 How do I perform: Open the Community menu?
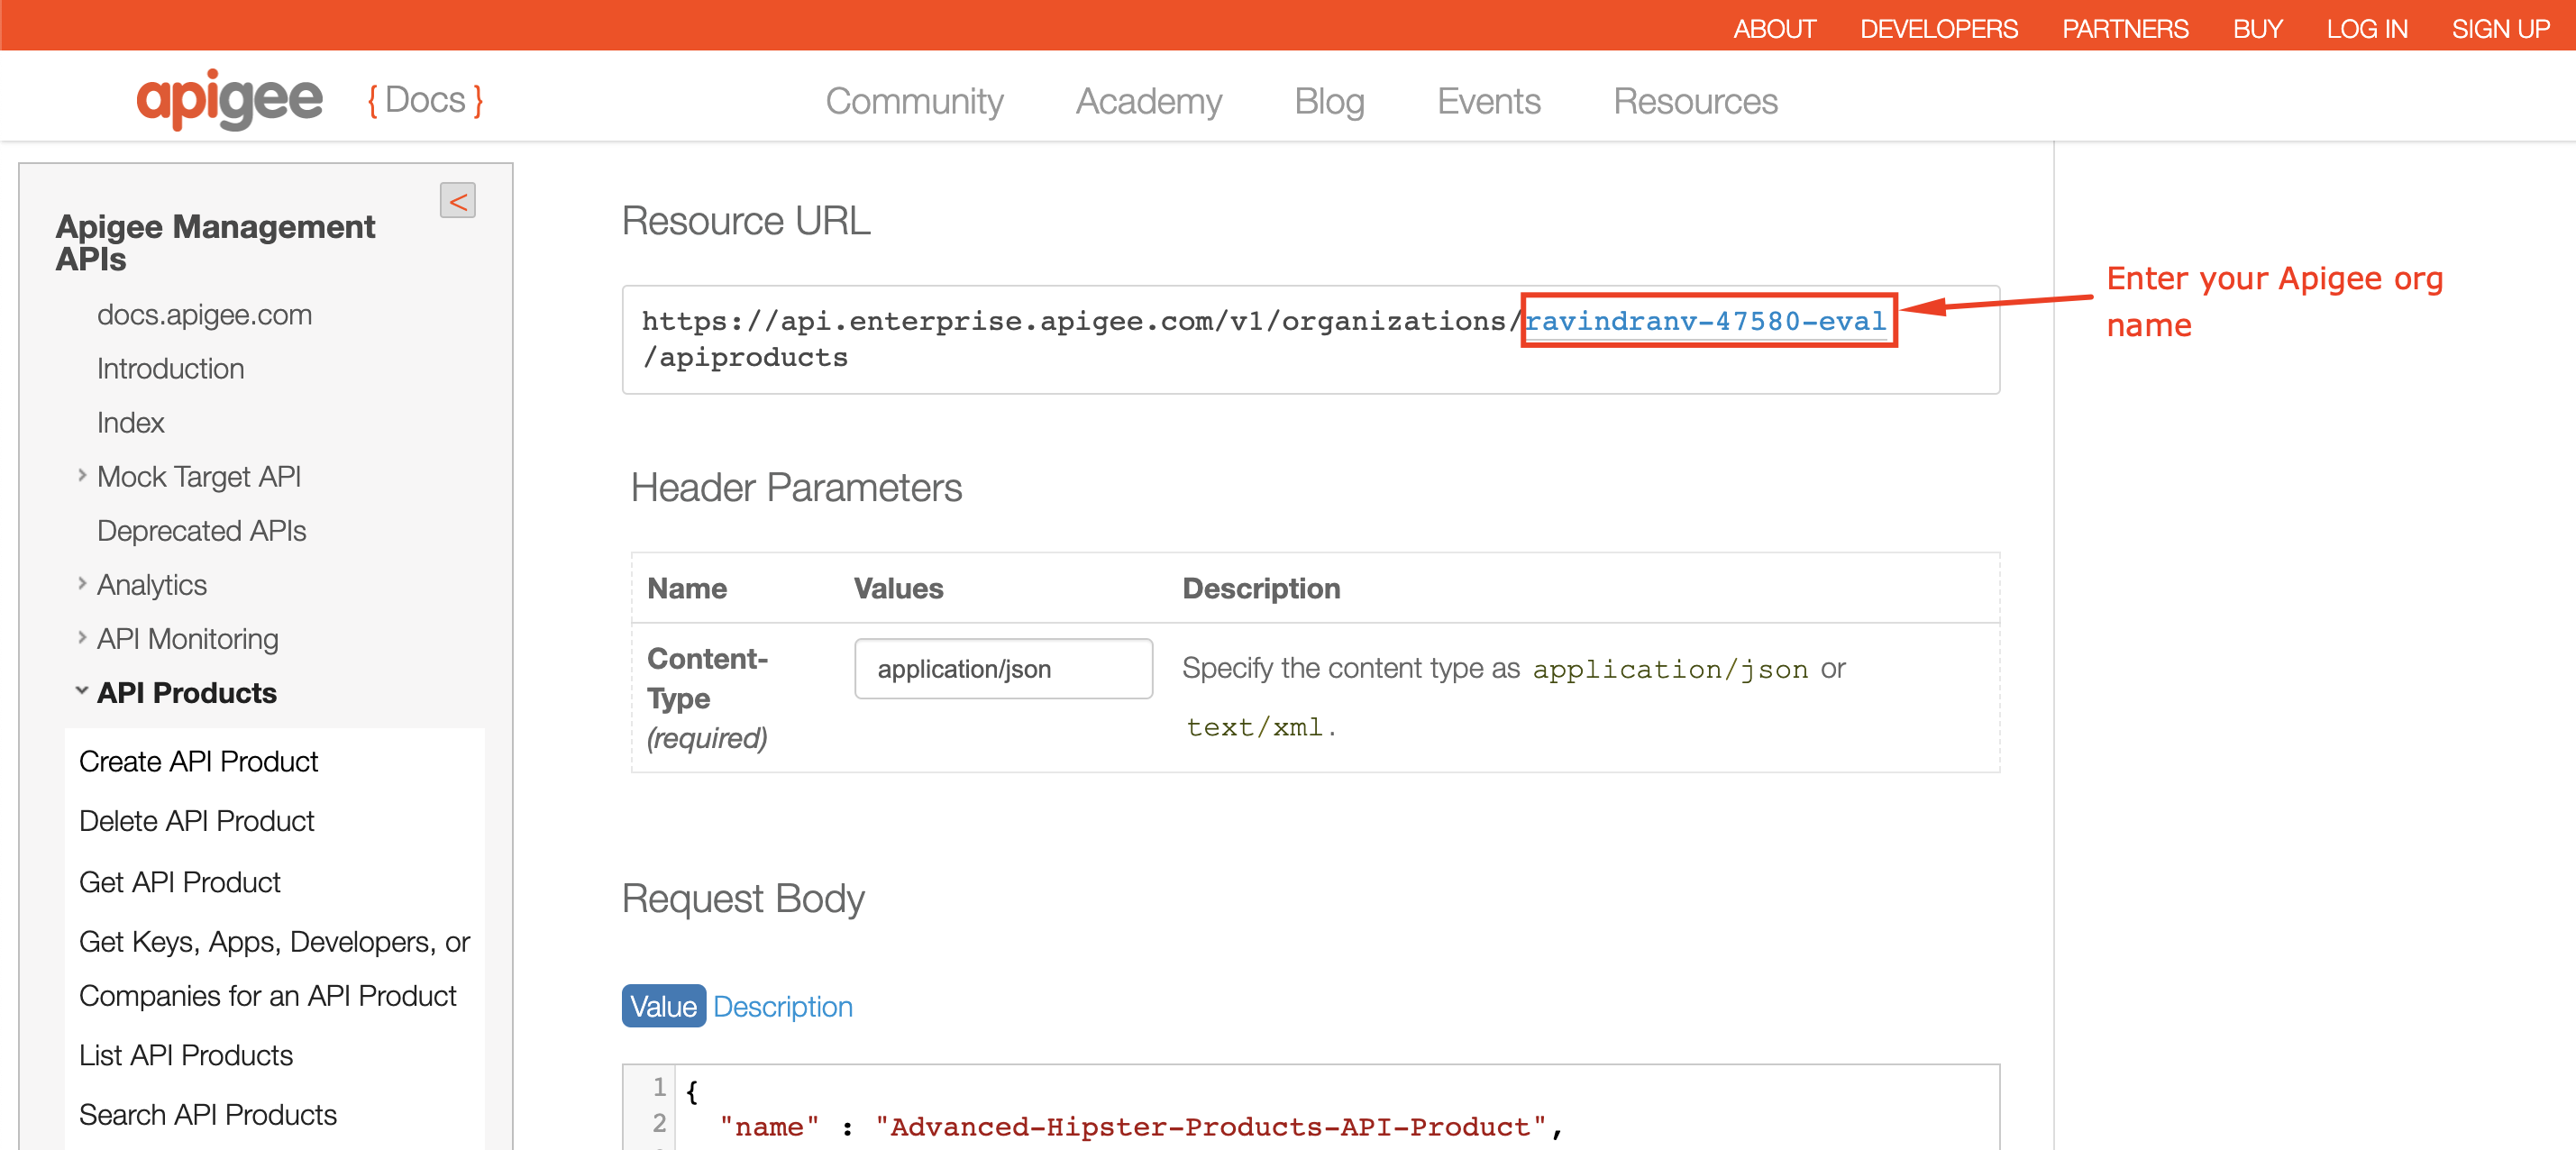coord(914,101)
